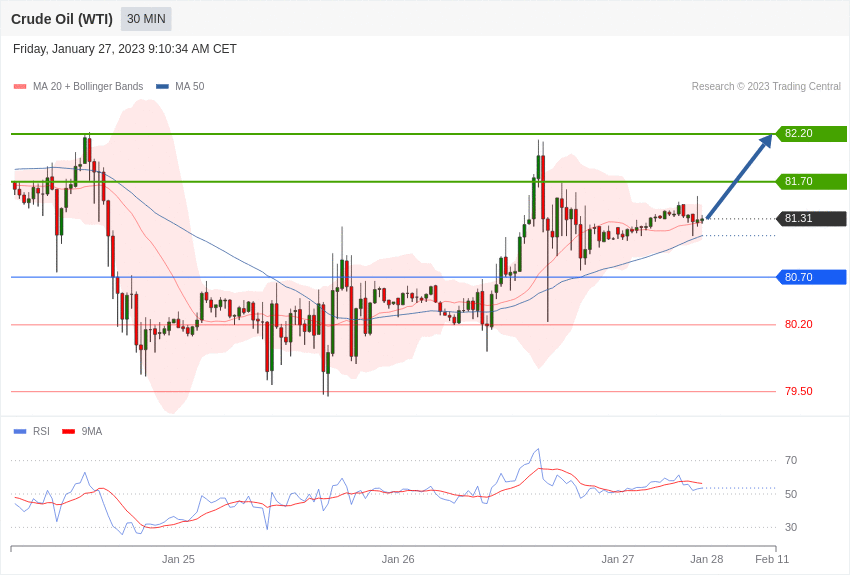Click the 82.20 green resistance label

[x=811, y=133]
